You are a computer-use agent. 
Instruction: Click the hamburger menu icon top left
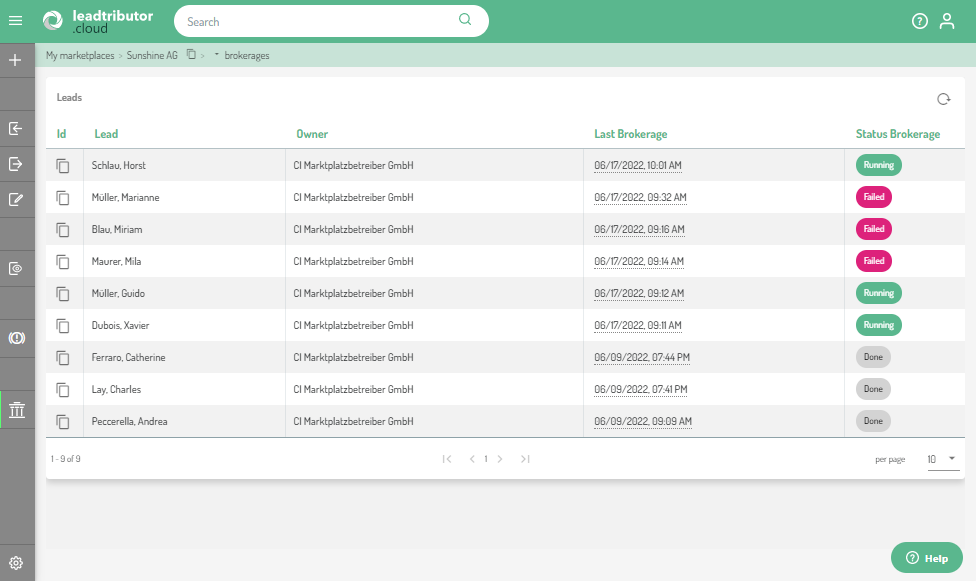coord(16,22)
